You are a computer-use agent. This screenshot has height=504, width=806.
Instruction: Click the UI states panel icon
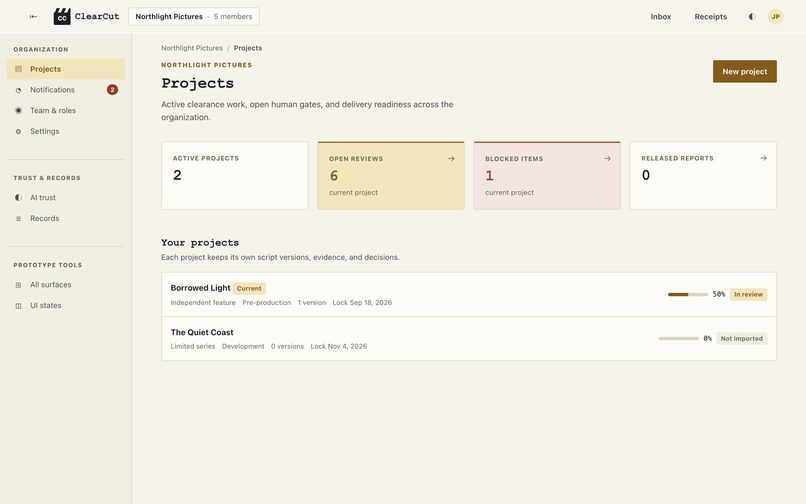pyautogui.click(x=19, y=305)
